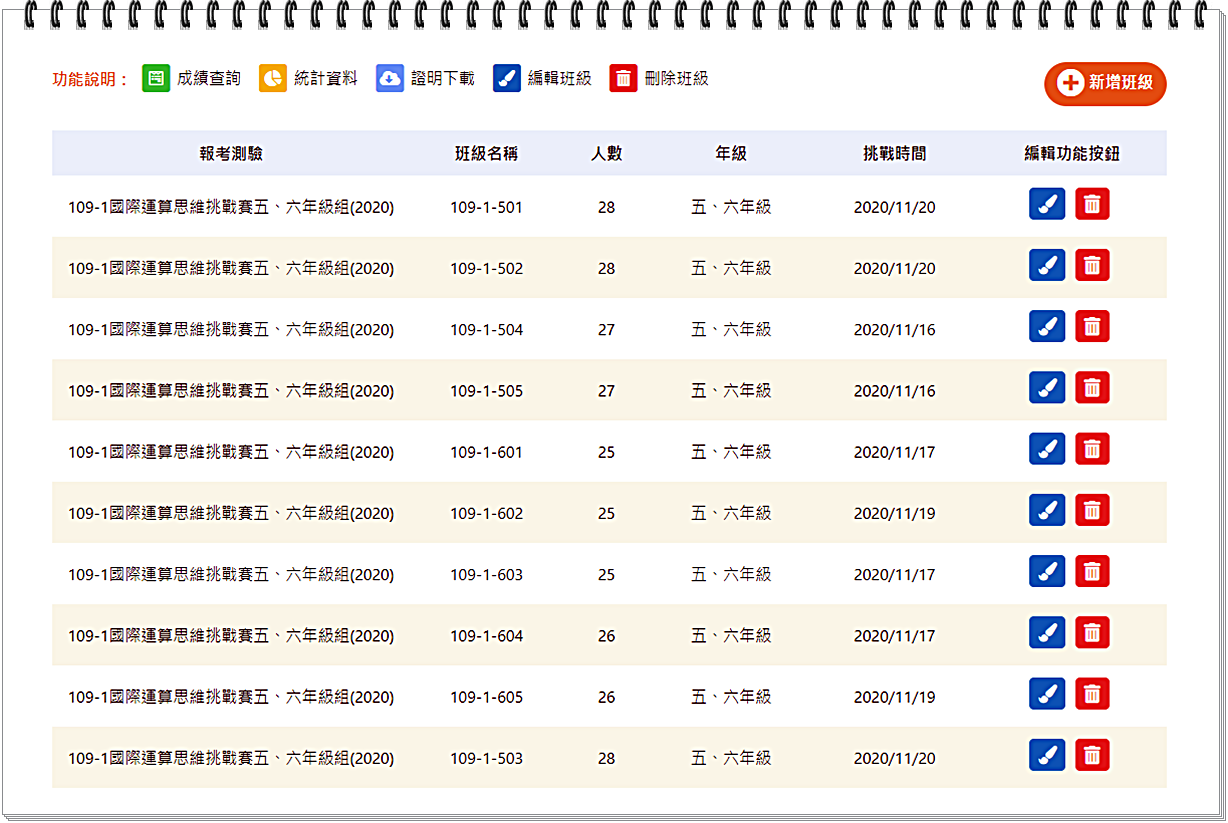The height and width of the screenshot is (823, 1228).
Task: Click the 年級 column header
Action: pyautogui.click(x=731, y=154)
